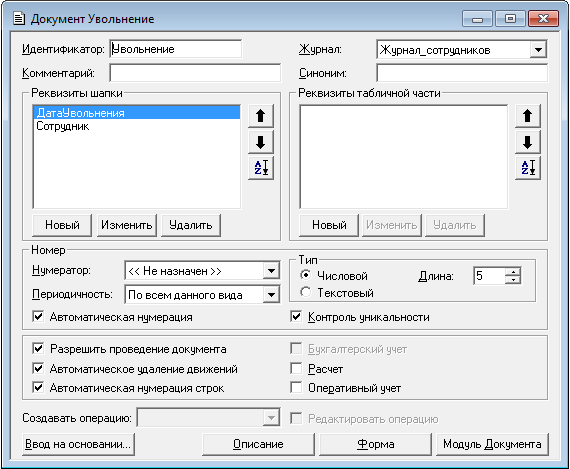Enable Оперативный учет checkbox
The height and width of the screenshot is (469, 570).
coord(296,388)
